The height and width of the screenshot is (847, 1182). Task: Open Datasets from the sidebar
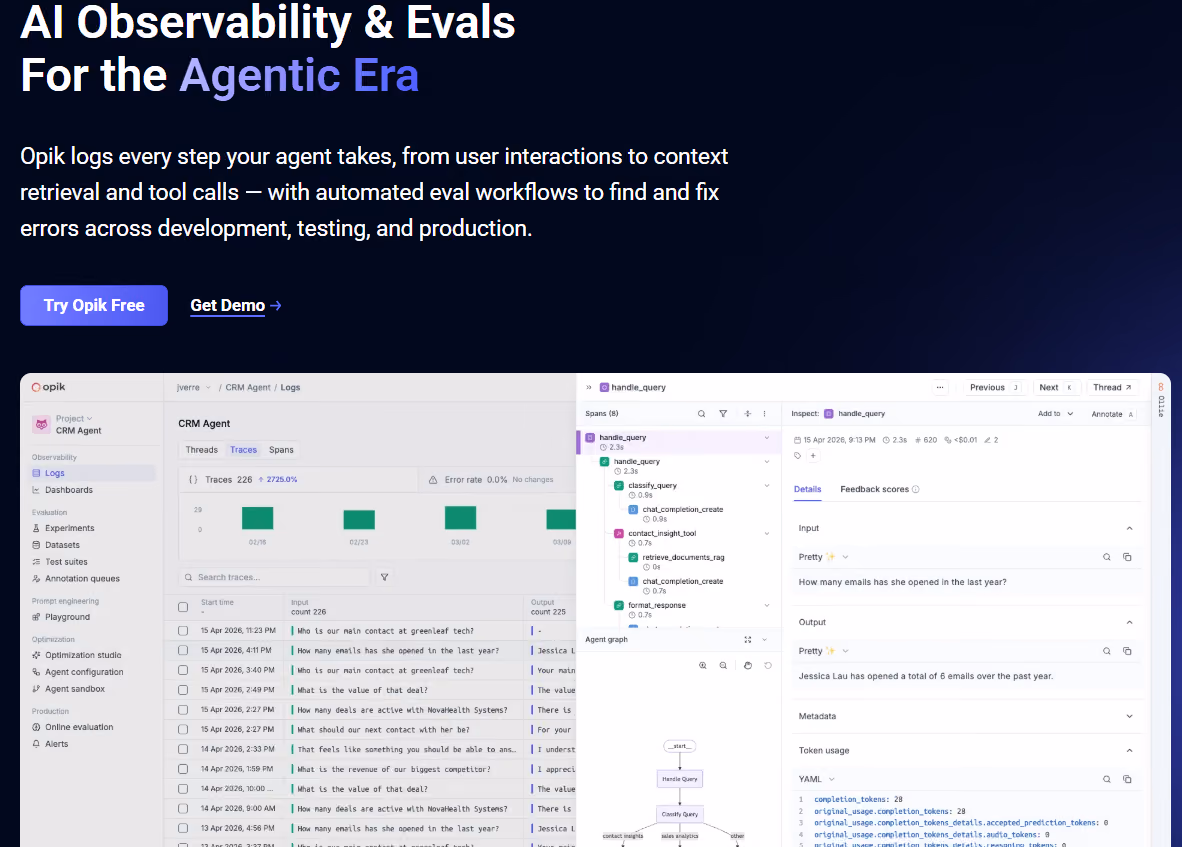[62, 545]
